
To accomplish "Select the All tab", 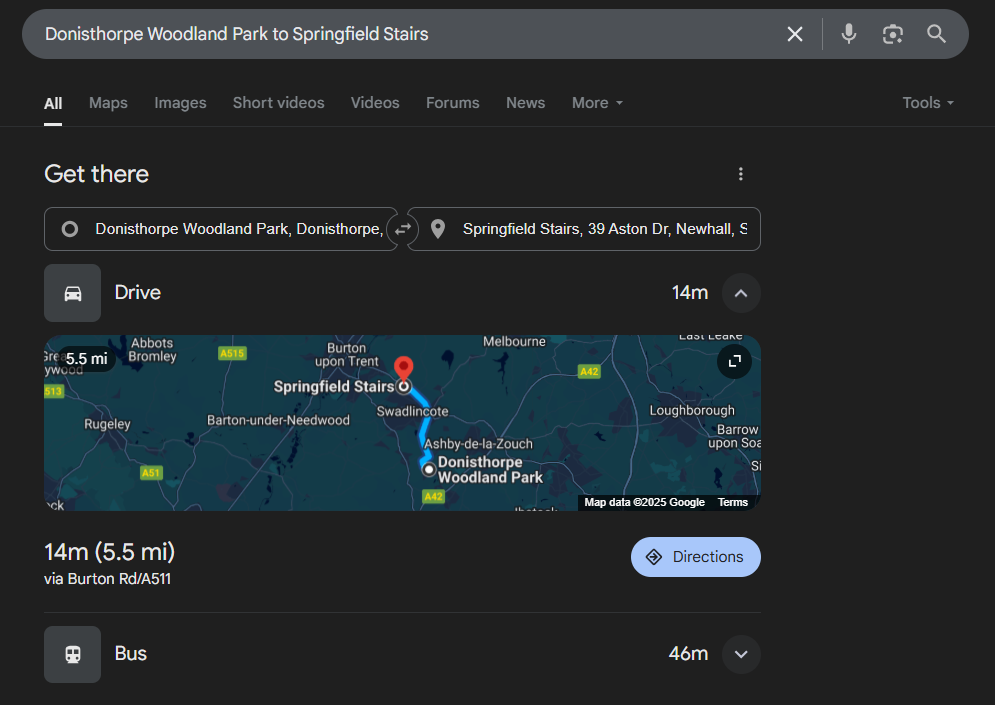I will [53, 103].
